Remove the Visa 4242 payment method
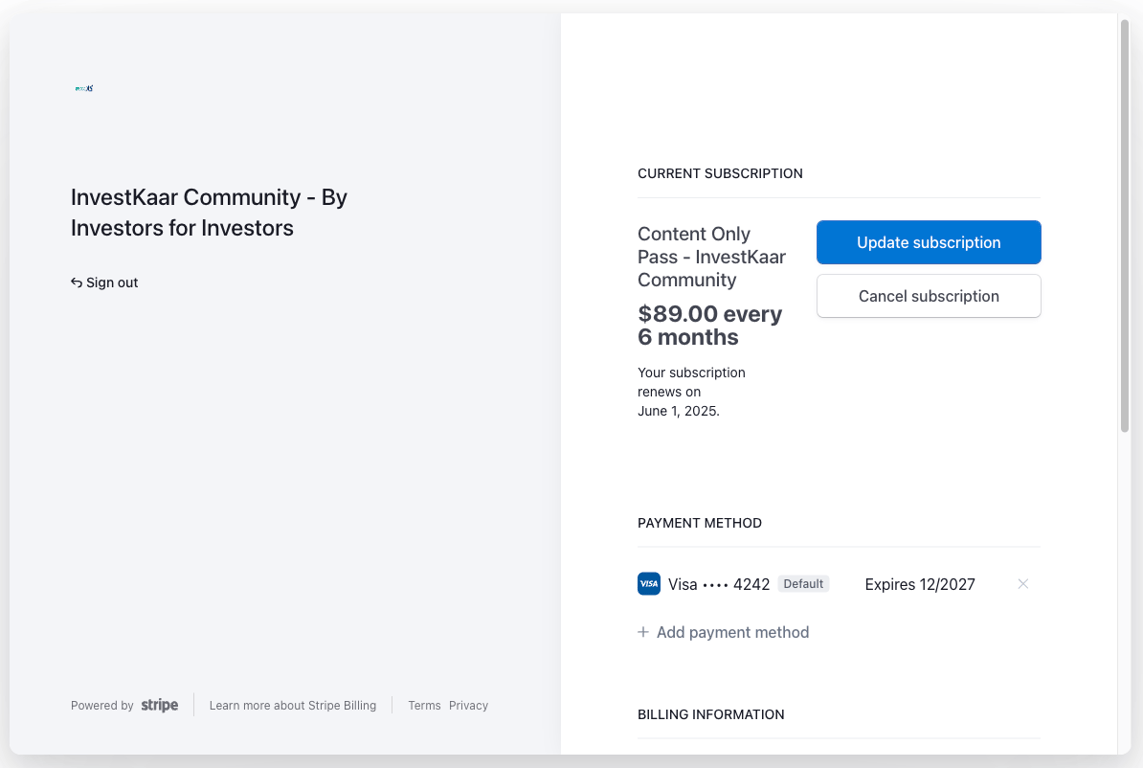The image size is (1143, 768). click(1023, 584)
